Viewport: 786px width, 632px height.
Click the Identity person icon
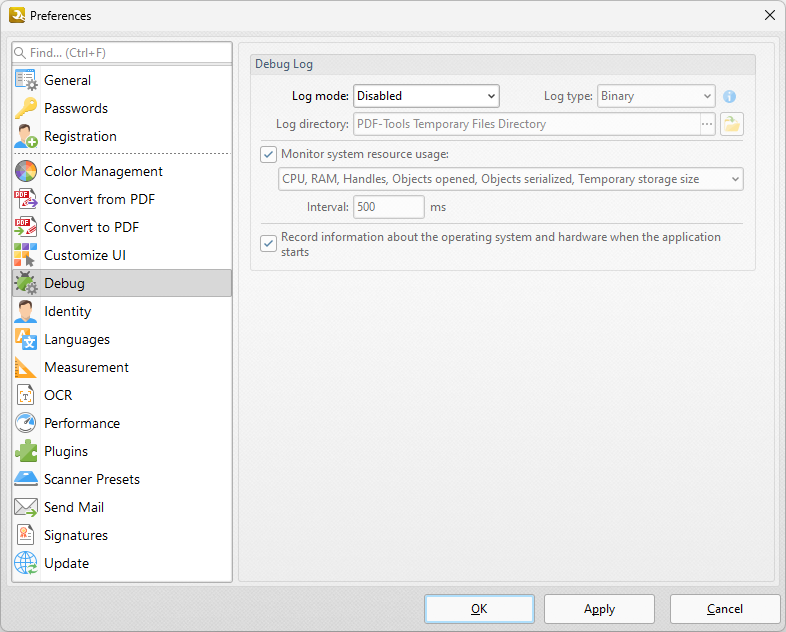[26, 311]
